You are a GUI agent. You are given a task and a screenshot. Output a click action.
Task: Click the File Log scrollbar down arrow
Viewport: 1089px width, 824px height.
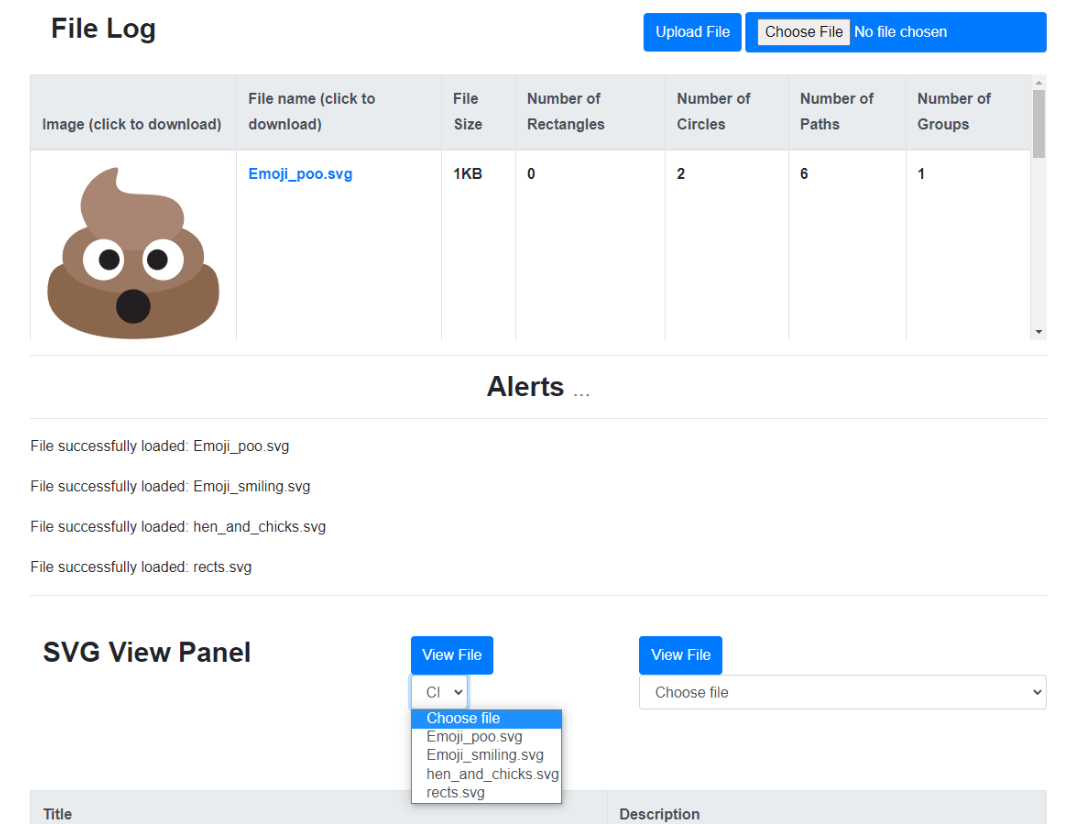tap(1039, 331)
